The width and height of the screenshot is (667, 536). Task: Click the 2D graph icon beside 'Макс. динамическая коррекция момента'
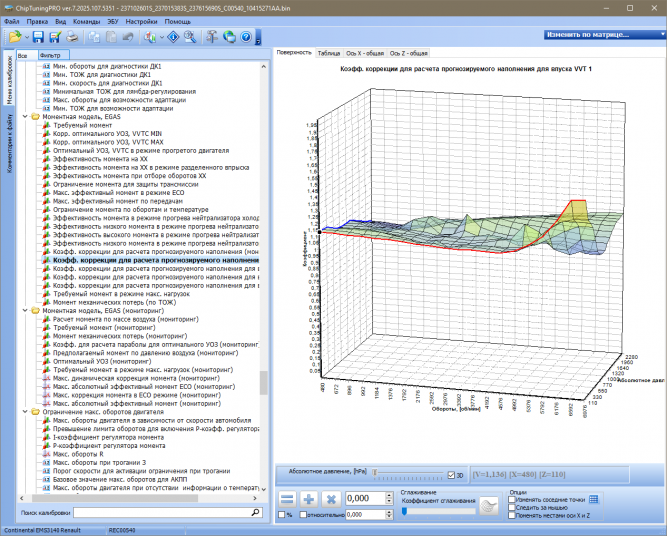[x=46, y=378]
